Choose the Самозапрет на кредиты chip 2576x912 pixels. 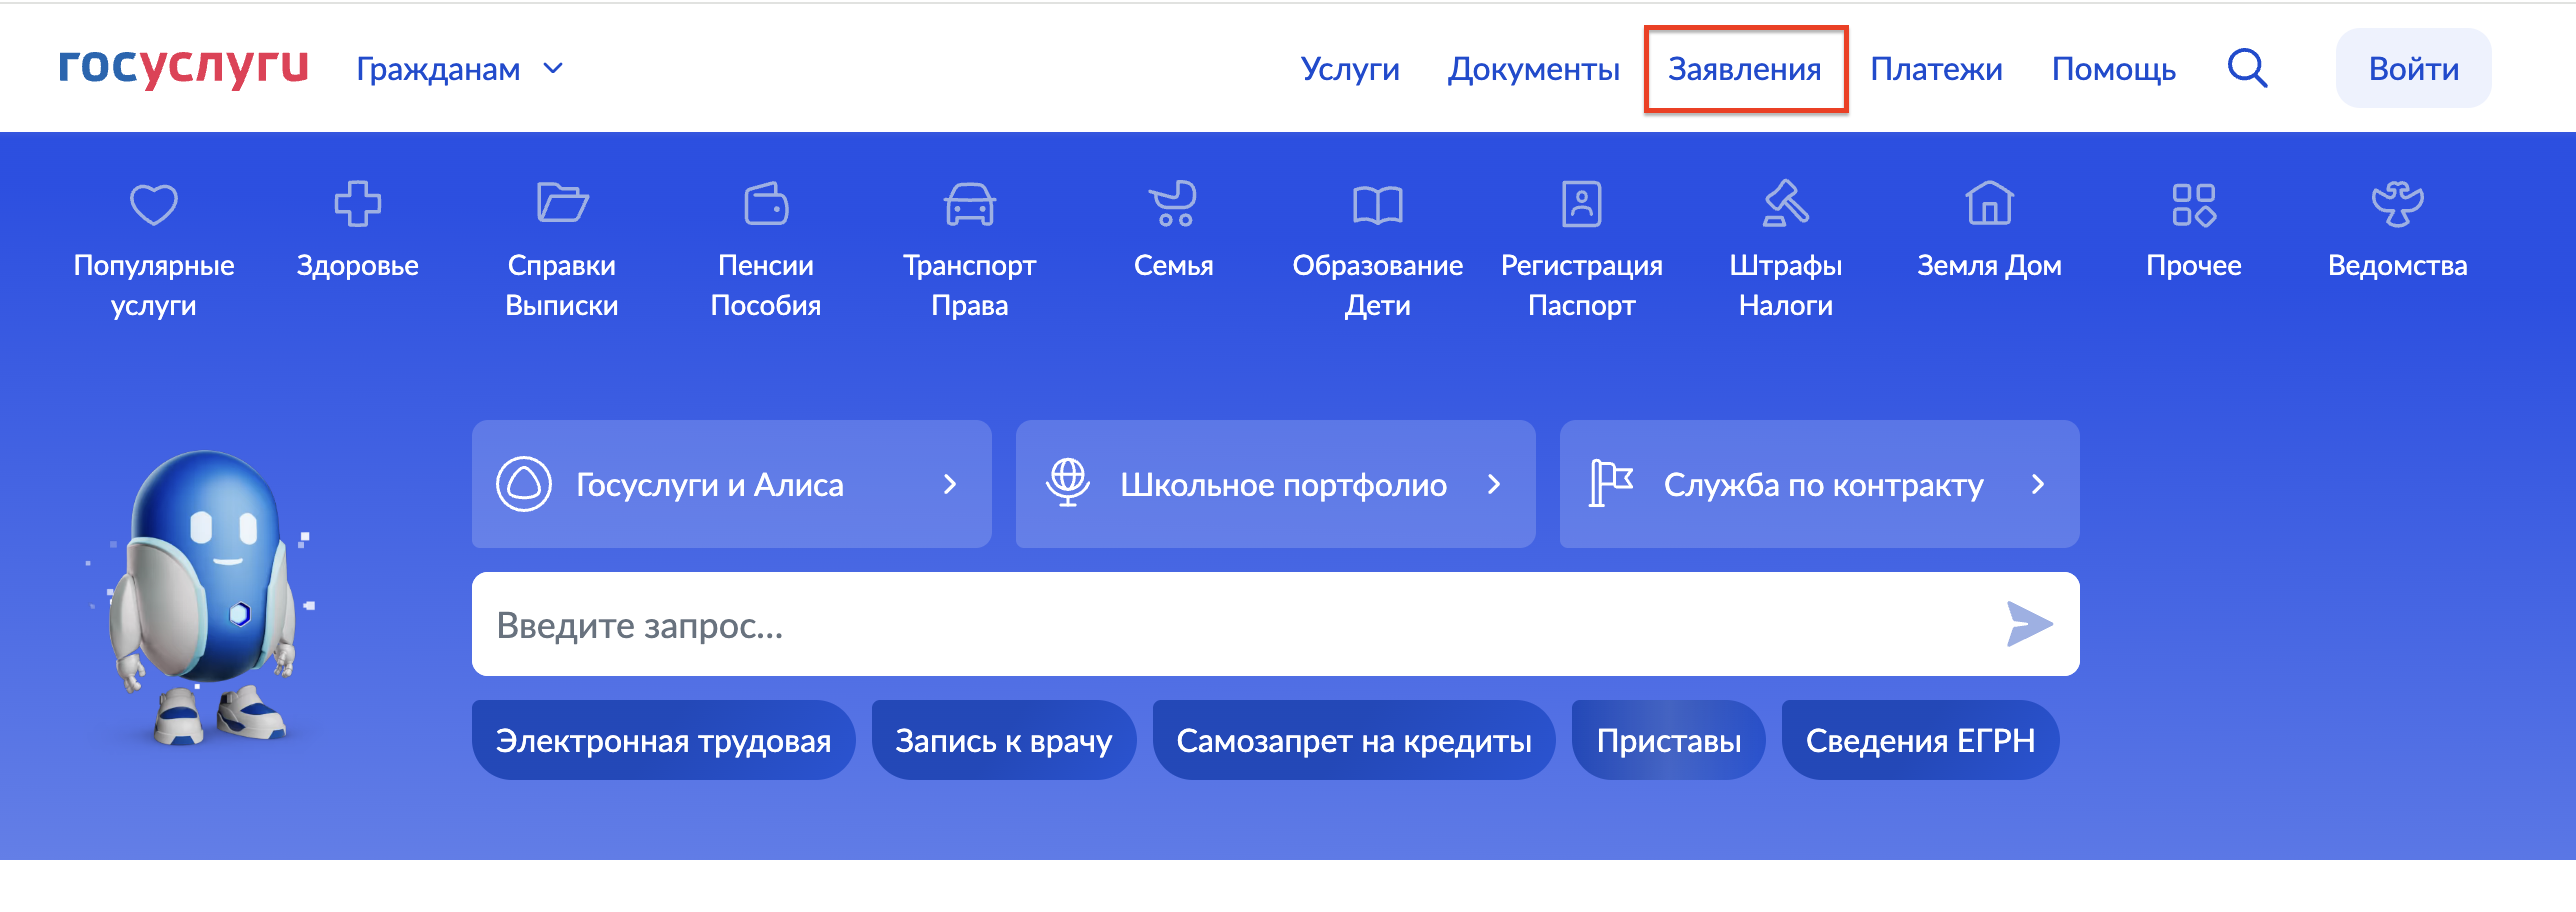pos(1354,740)
